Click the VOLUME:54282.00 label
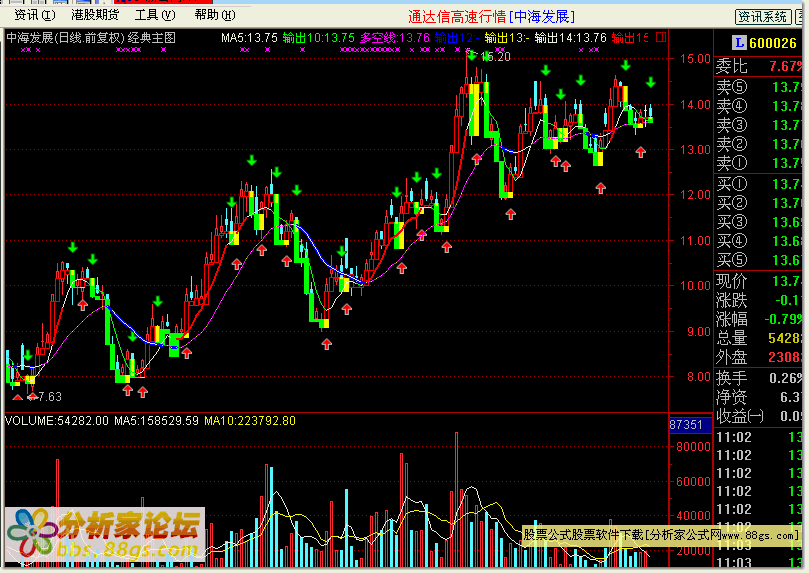Screen dimensions: 809x573 pos(57,421)
